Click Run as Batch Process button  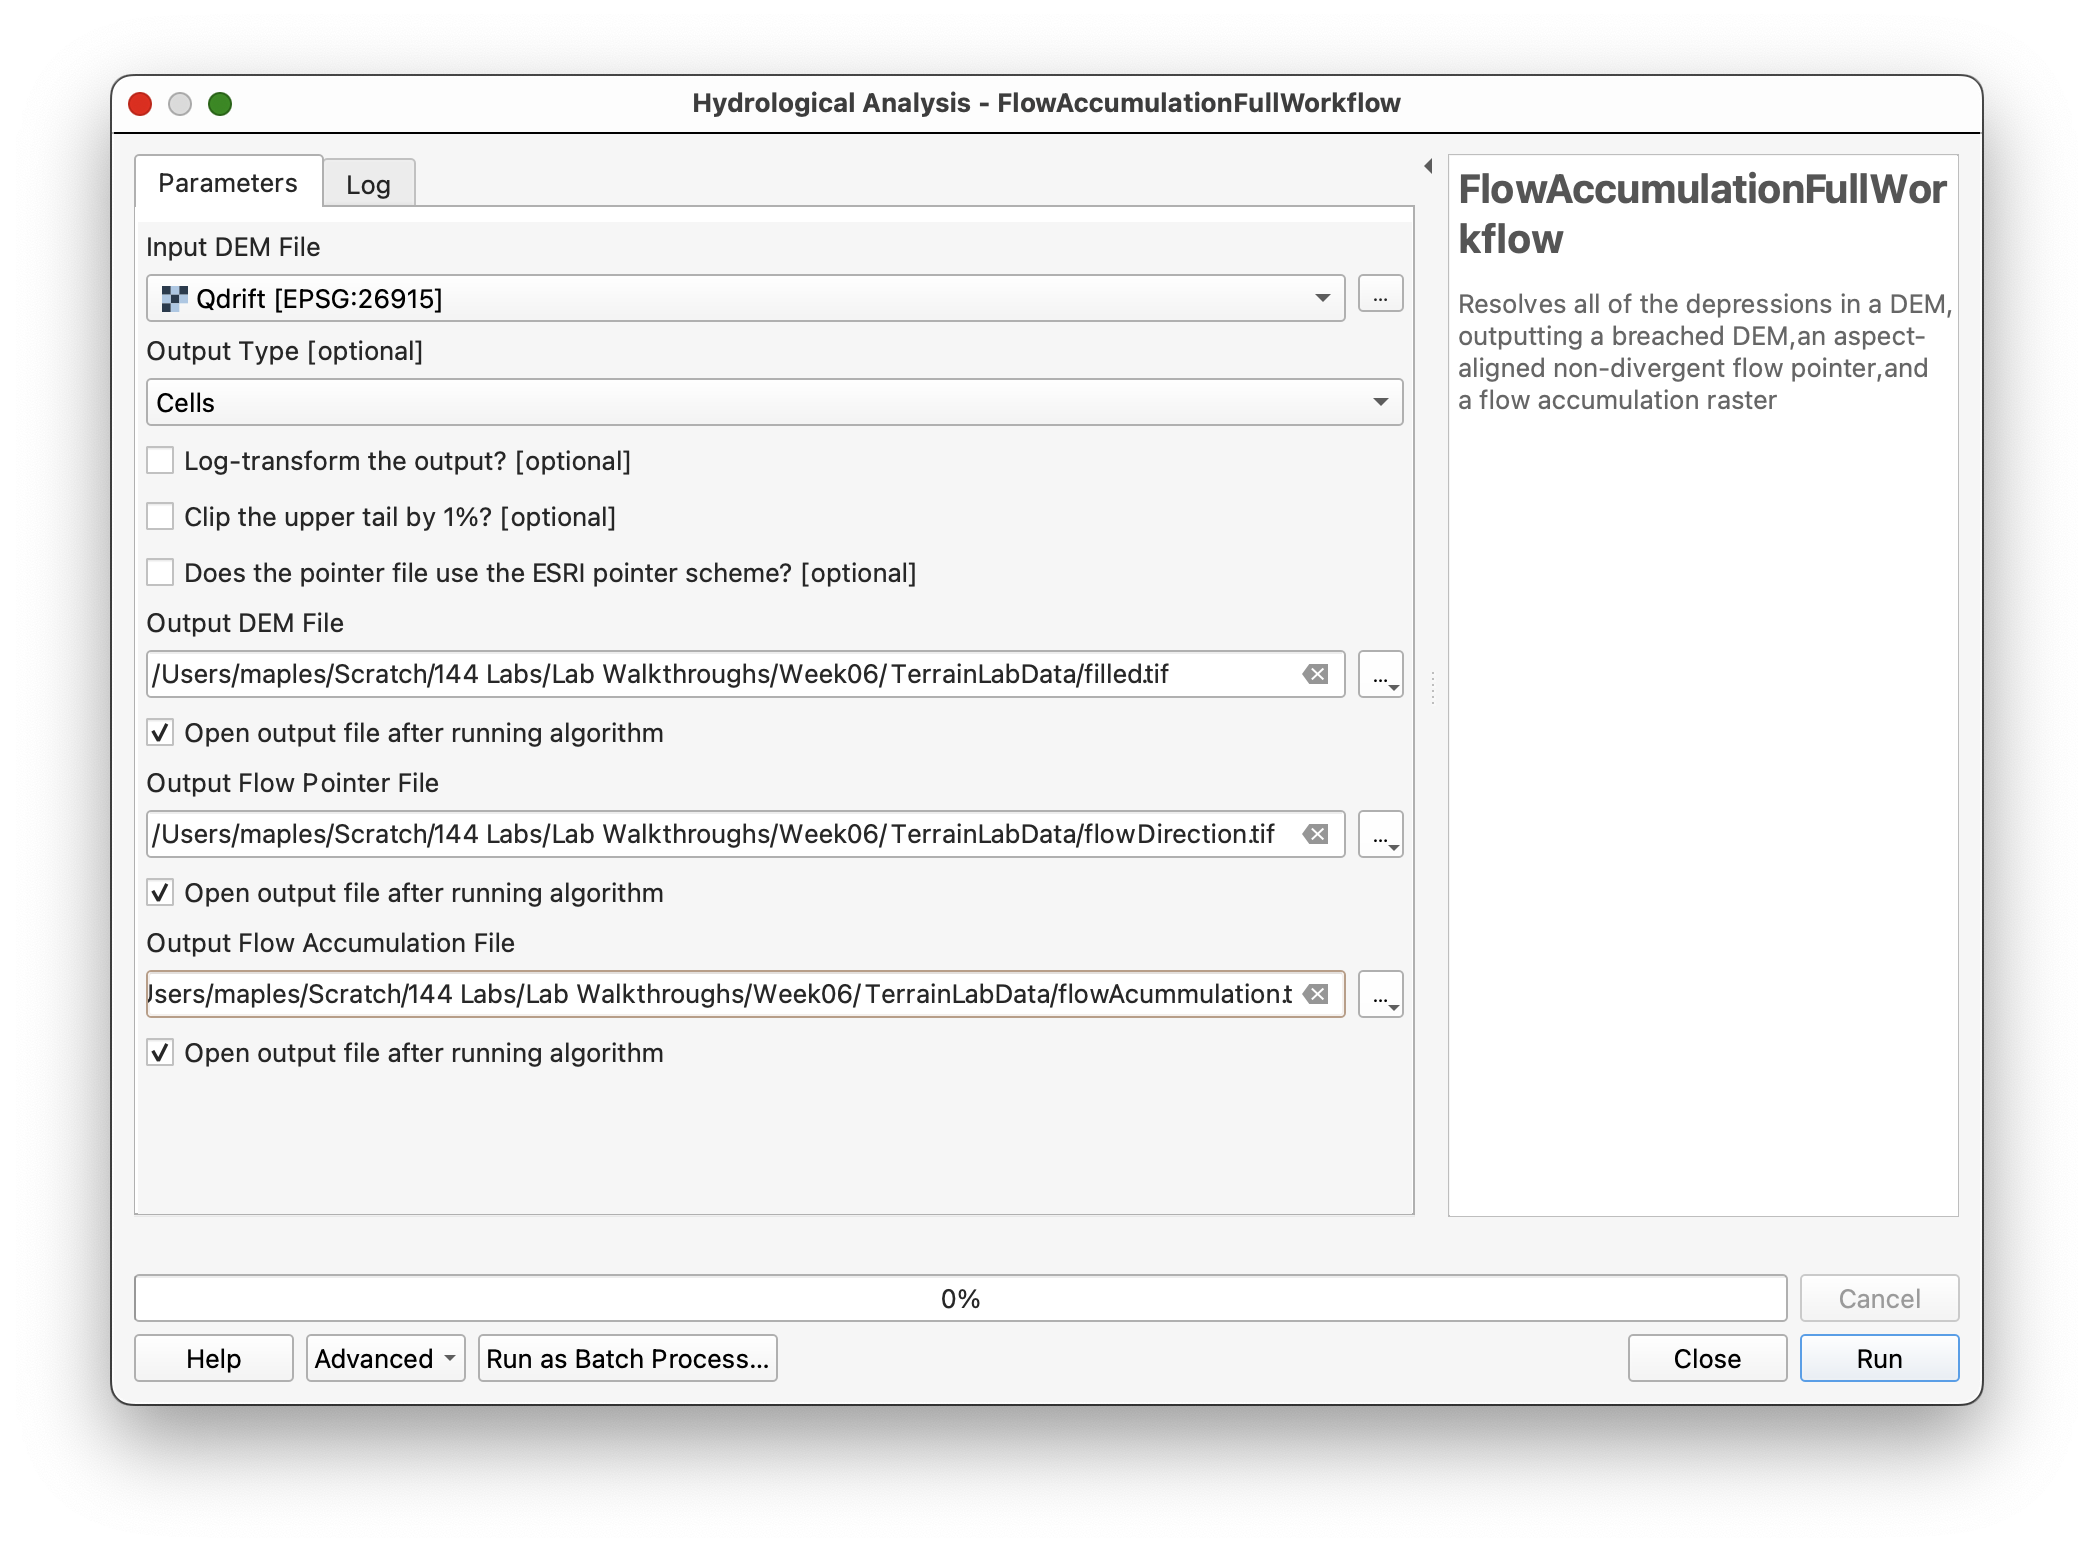pyautogui.click(x=627, y=1358)
